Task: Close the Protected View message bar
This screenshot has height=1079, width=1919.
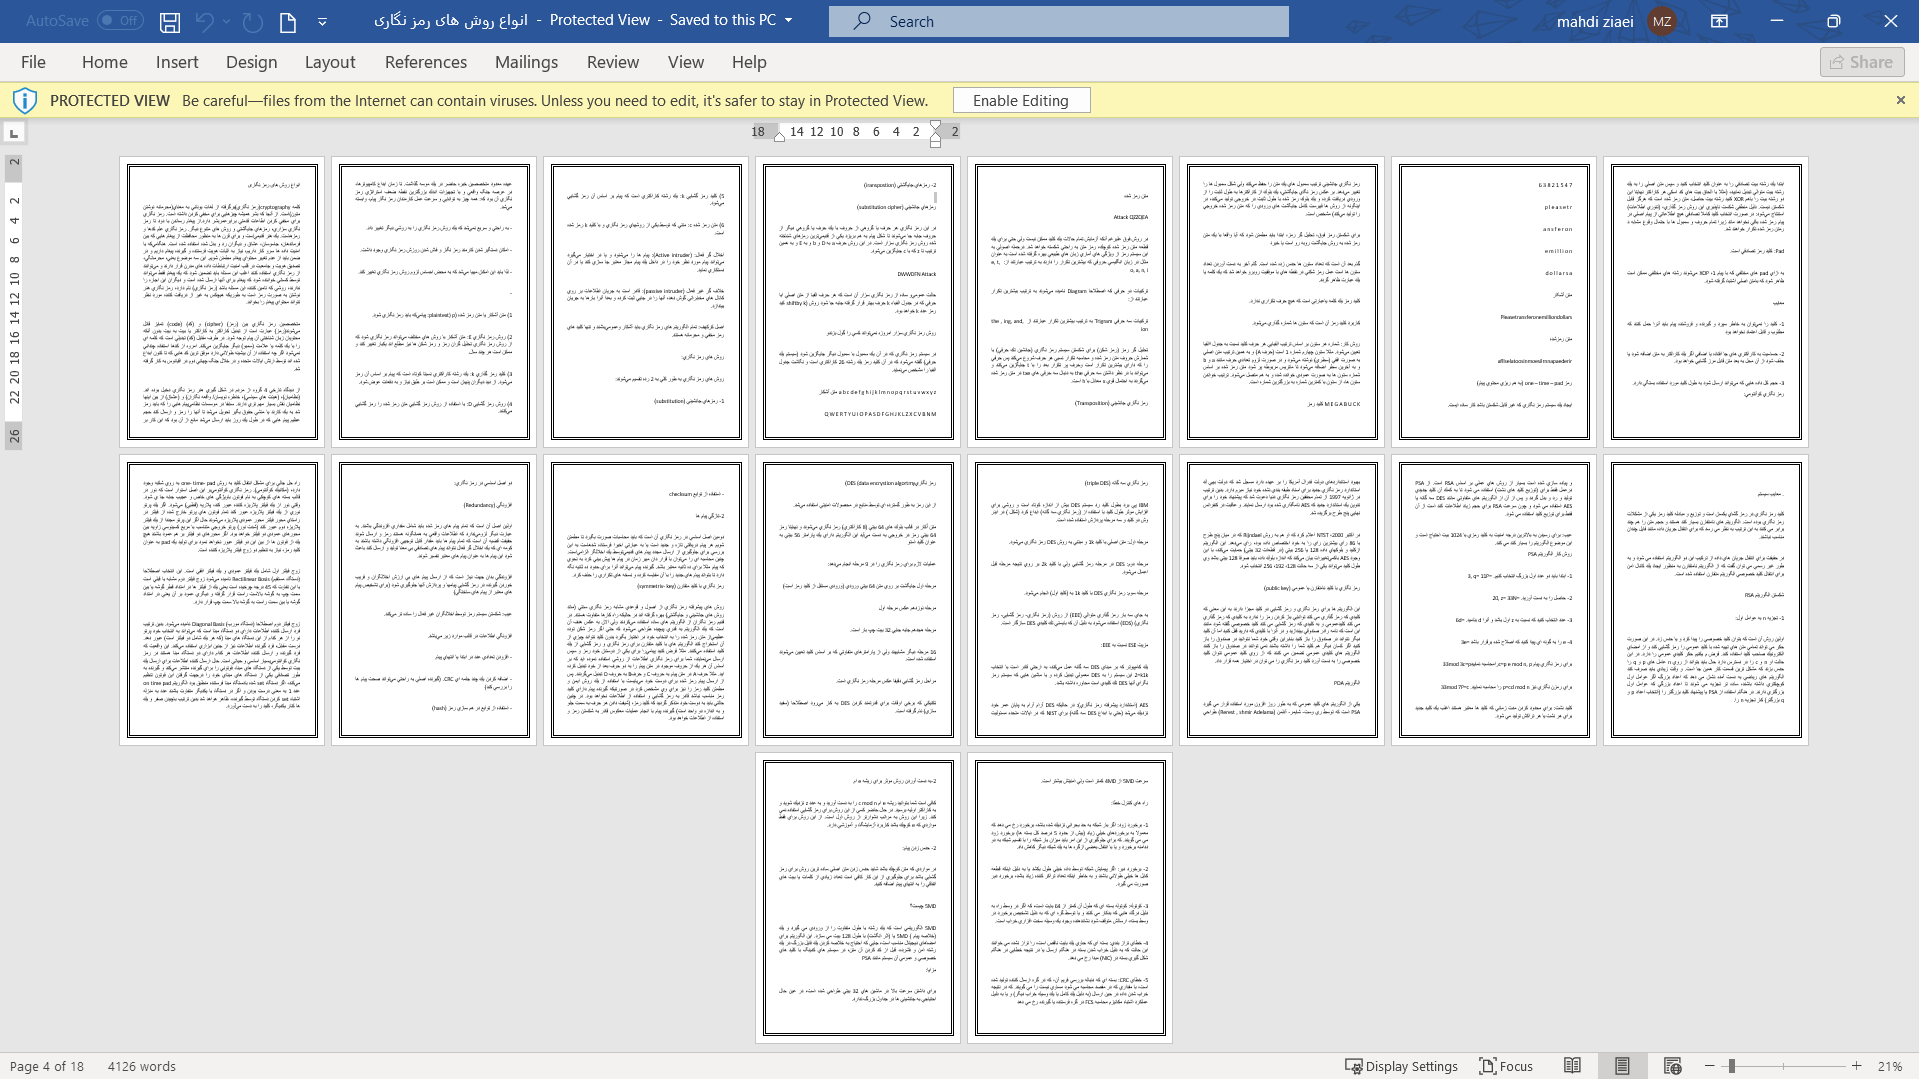Action: [x=1900, y=100]
